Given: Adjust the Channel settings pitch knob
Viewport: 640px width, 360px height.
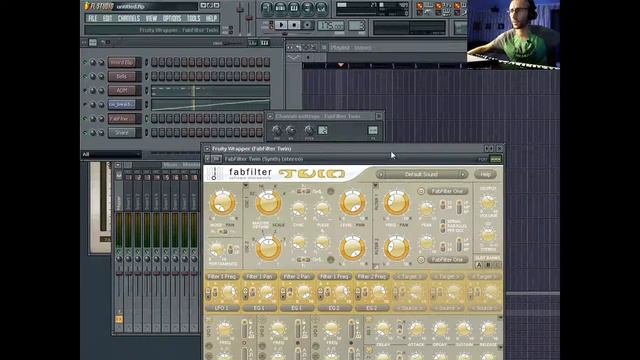Looking at the screenshot, I should (x=309, y=130).
